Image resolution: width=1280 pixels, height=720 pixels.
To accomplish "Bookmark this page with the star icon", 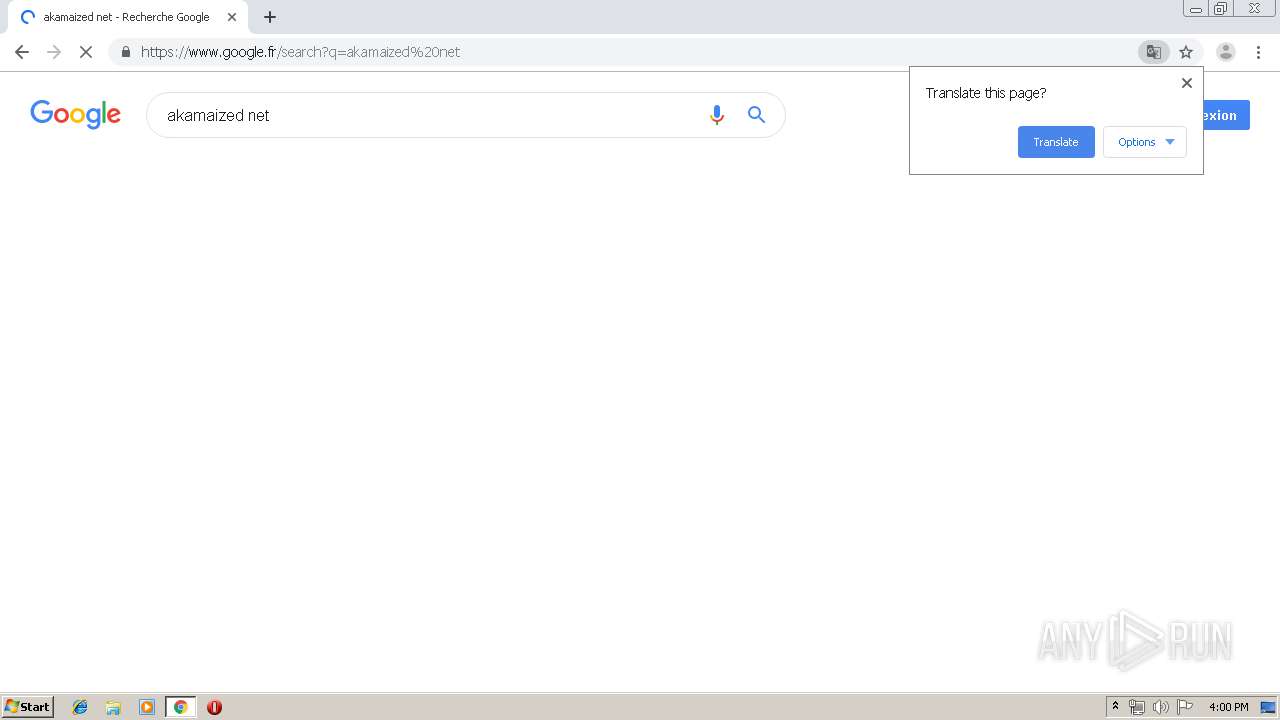I will 1186,52.
